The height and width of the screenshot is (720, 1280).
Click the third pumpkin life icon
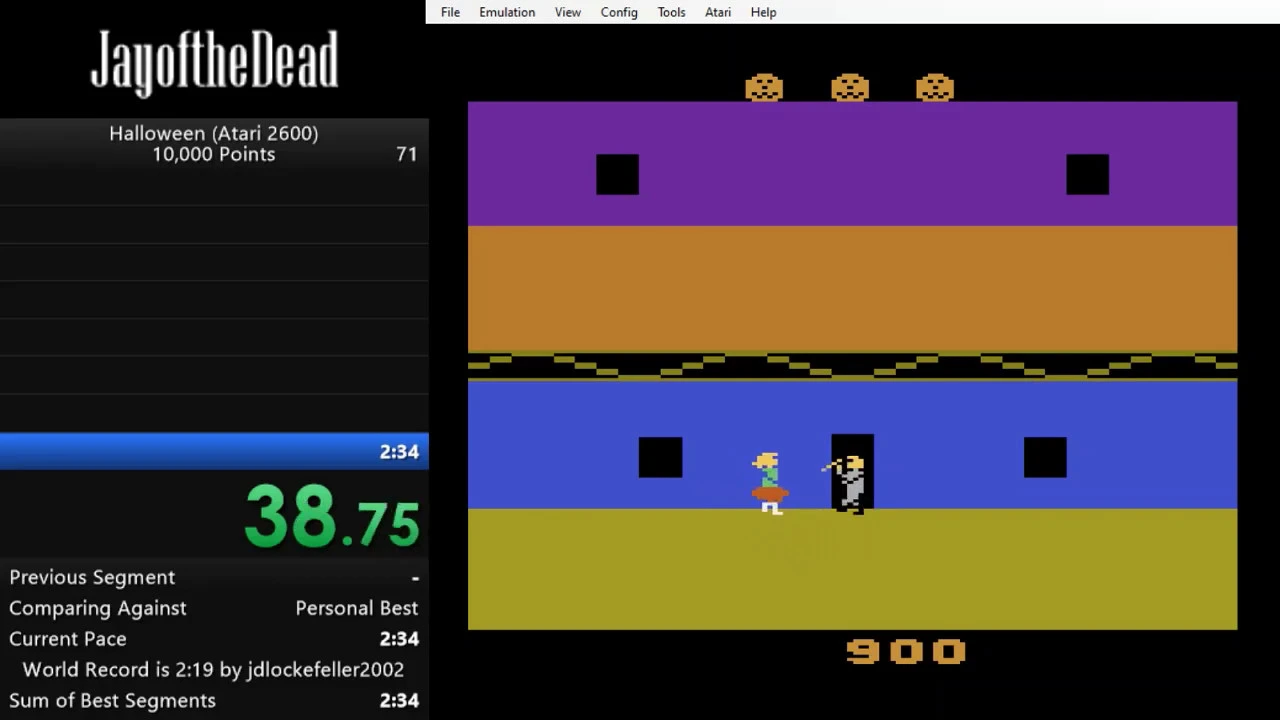(x=935, y=87)
